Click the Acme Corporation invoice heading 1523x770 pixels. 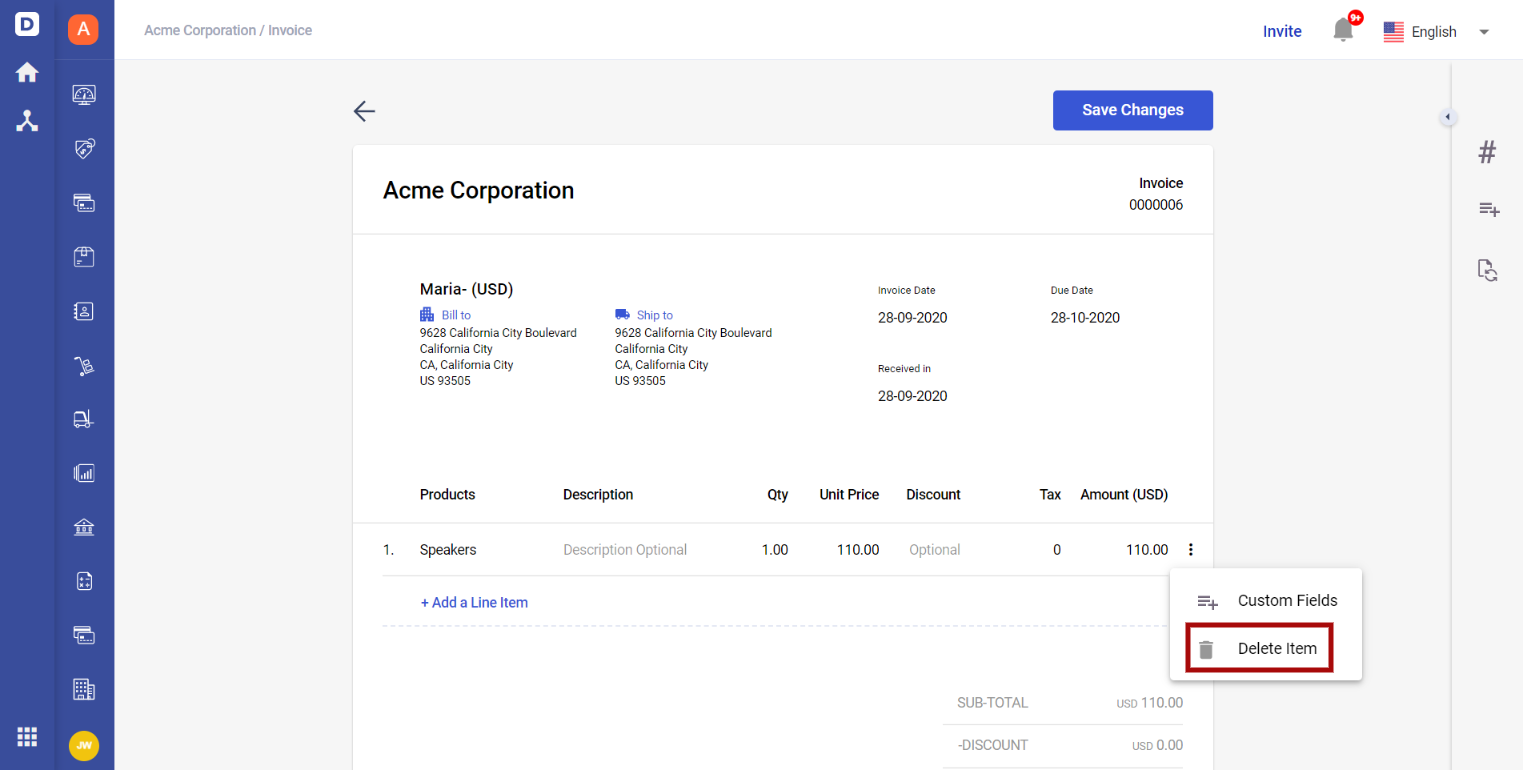479,191
